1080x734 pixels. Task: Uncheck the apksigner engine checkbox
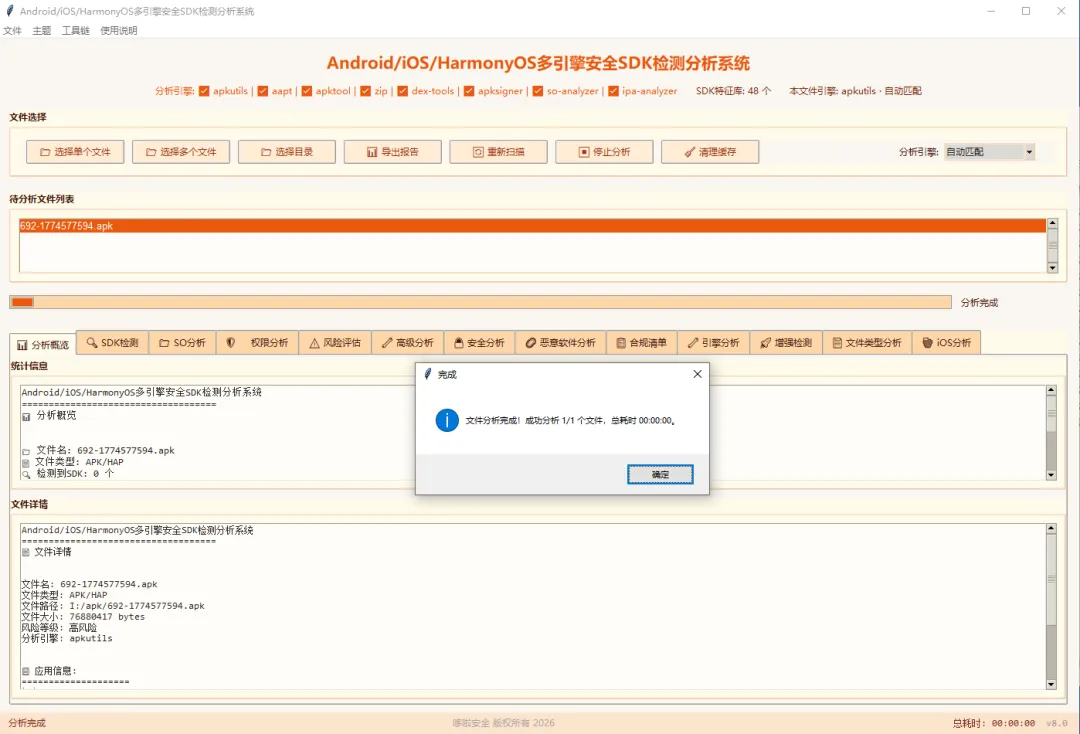click(x=469, y=91)
